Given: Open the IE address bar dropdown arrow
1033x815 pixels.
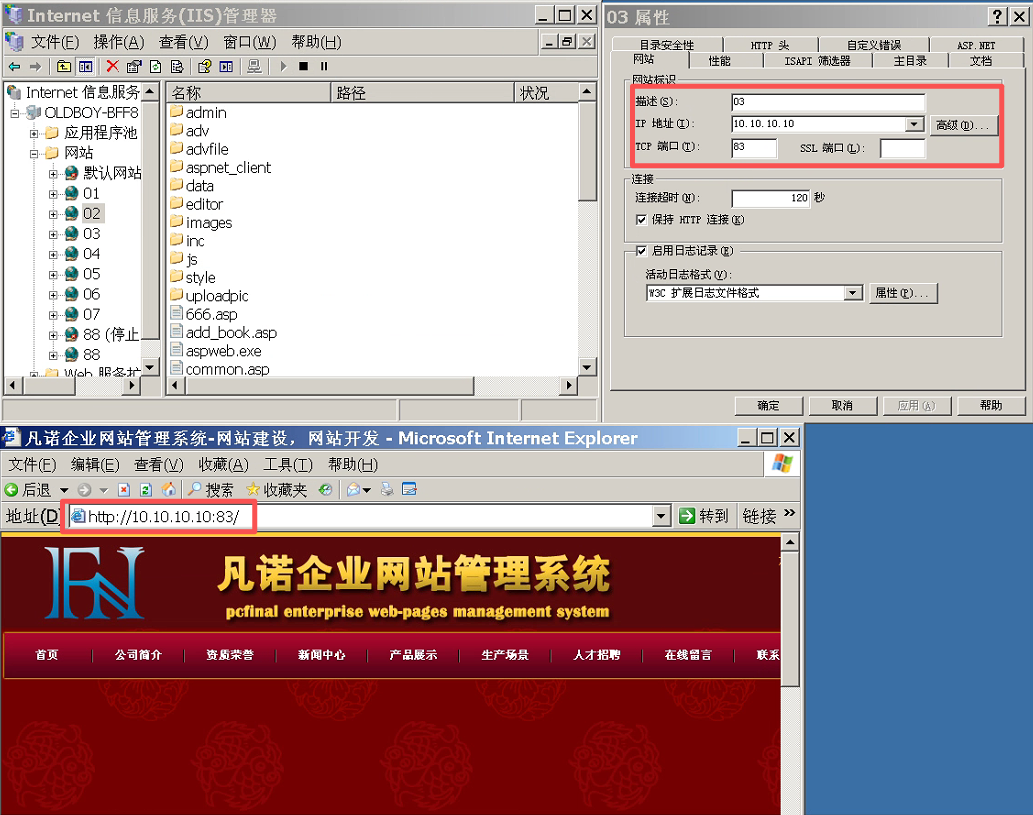Looking at the screenshot, I should 661,516.
